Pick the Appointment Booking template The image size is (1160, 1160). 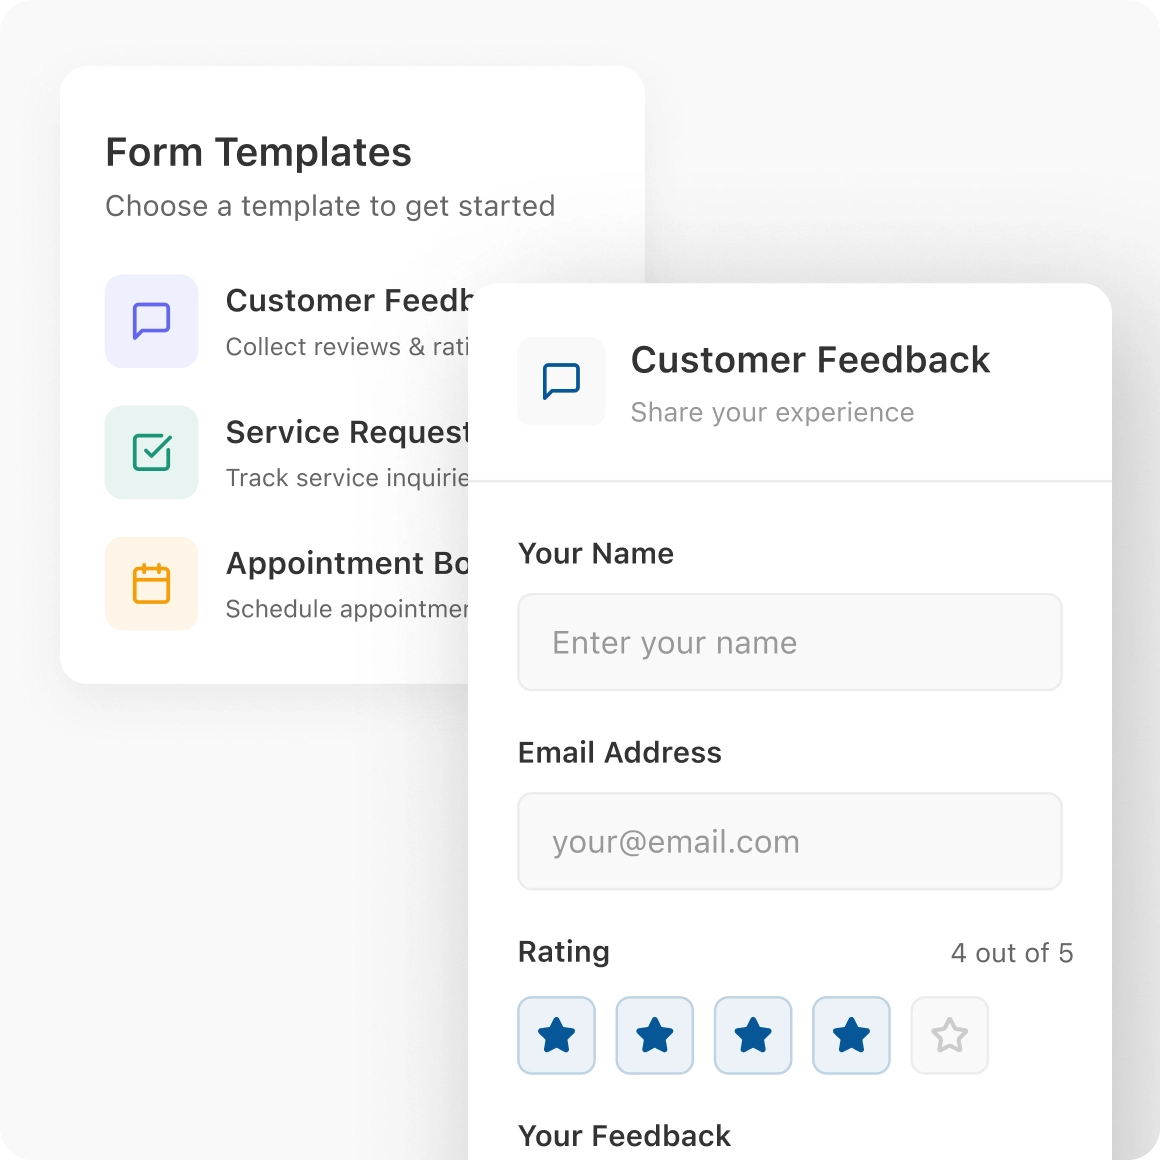(x=346, y=564)
